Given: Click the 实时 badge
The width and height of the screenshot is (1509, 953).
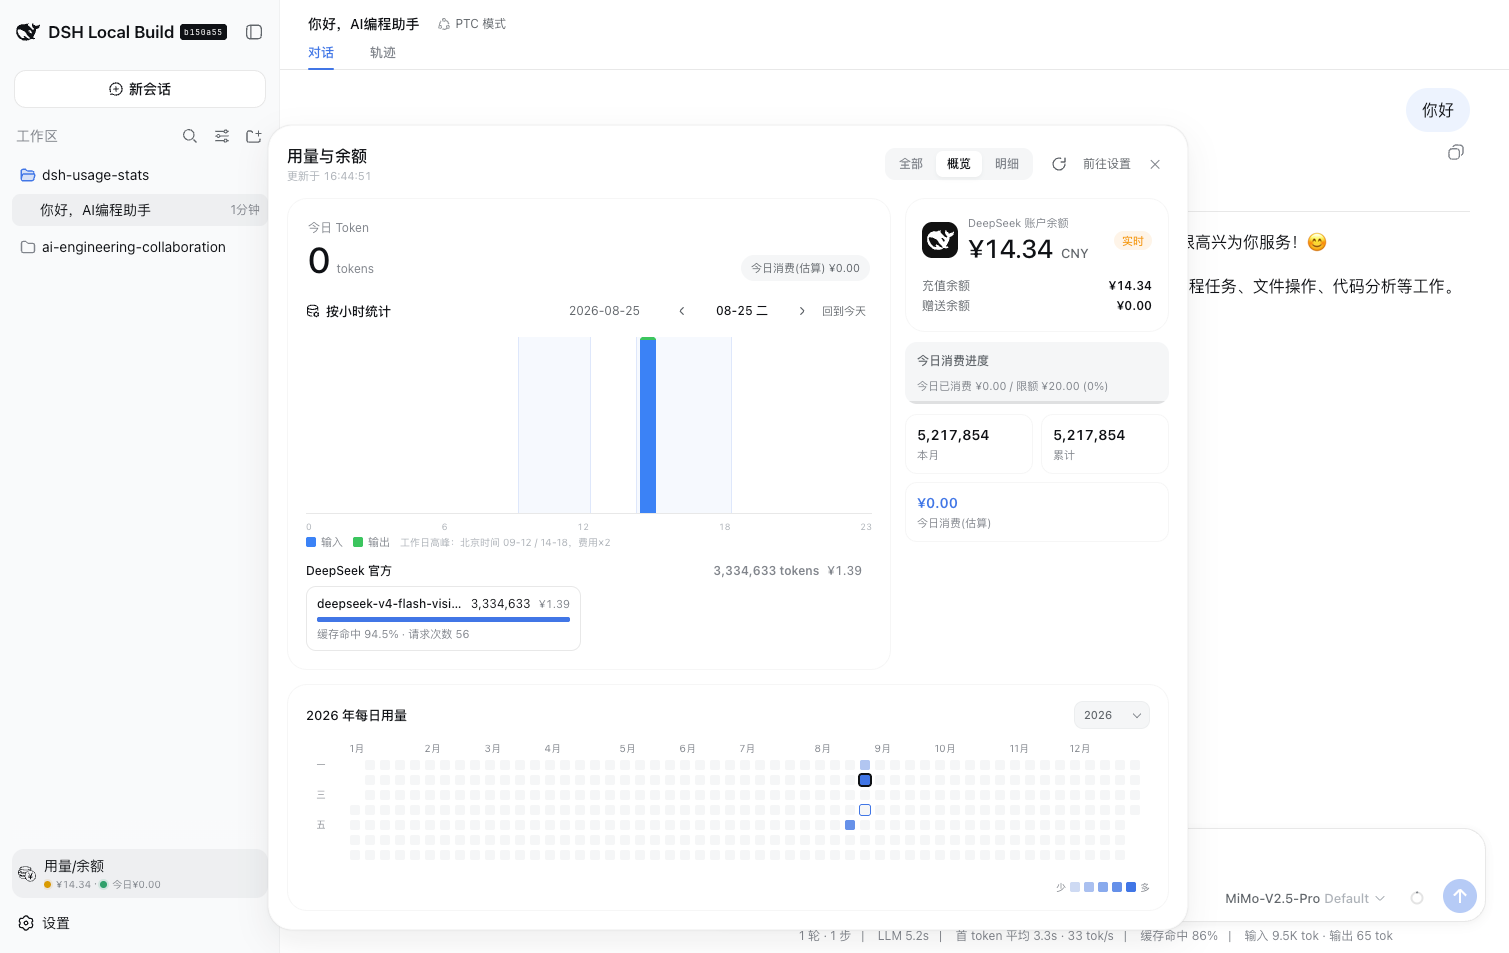Looking at the screenshot, I should pos(1133,241).
